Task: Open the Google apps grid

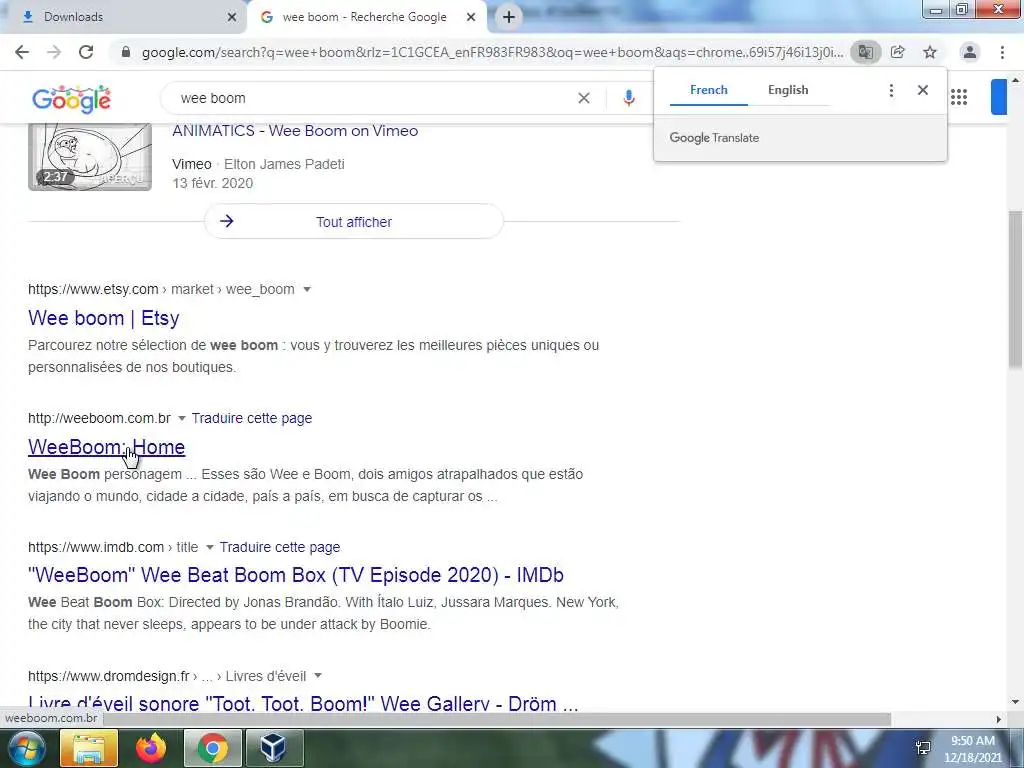Action: click(959, 97)
